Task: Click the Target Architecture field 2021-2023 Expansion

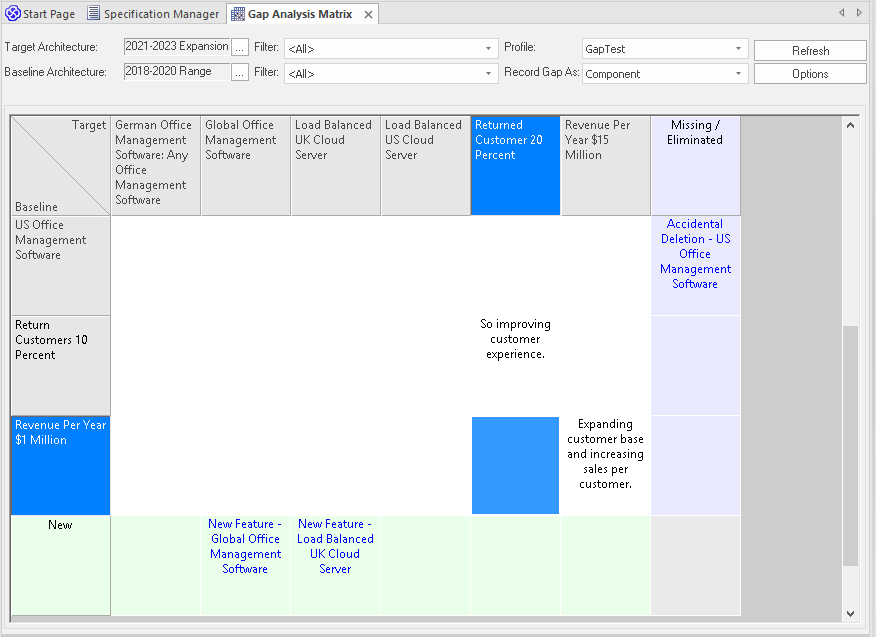Action: pos(176,47)
